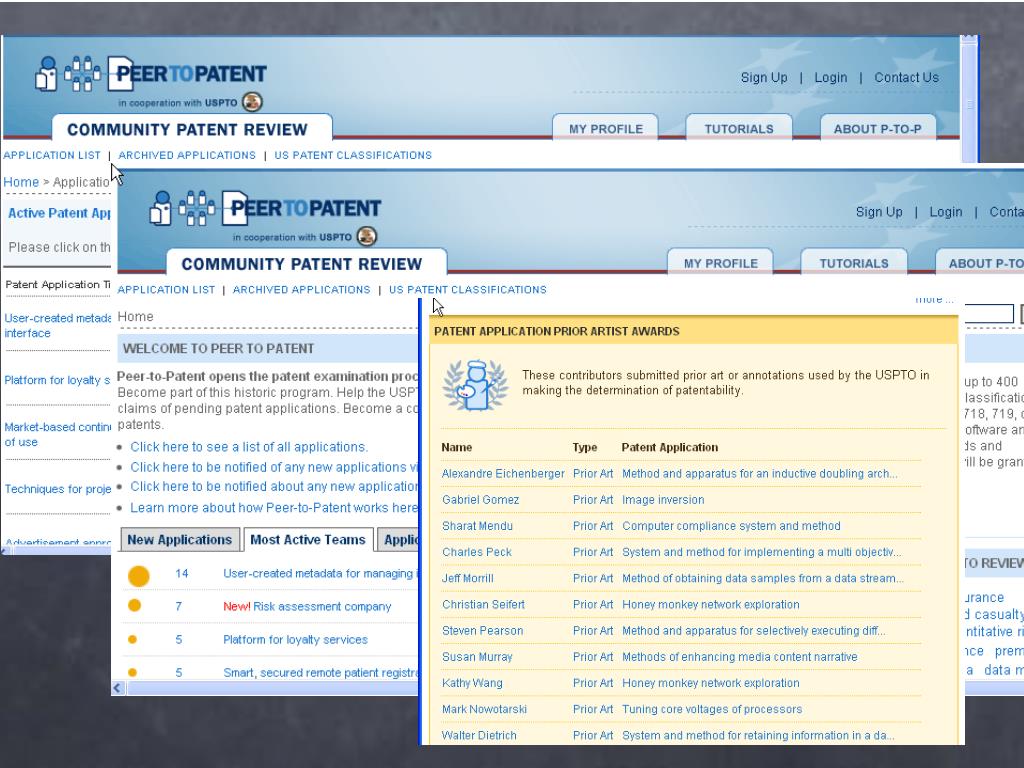Click Peer to Patent logo in middle window

click(x=265, y=208)
